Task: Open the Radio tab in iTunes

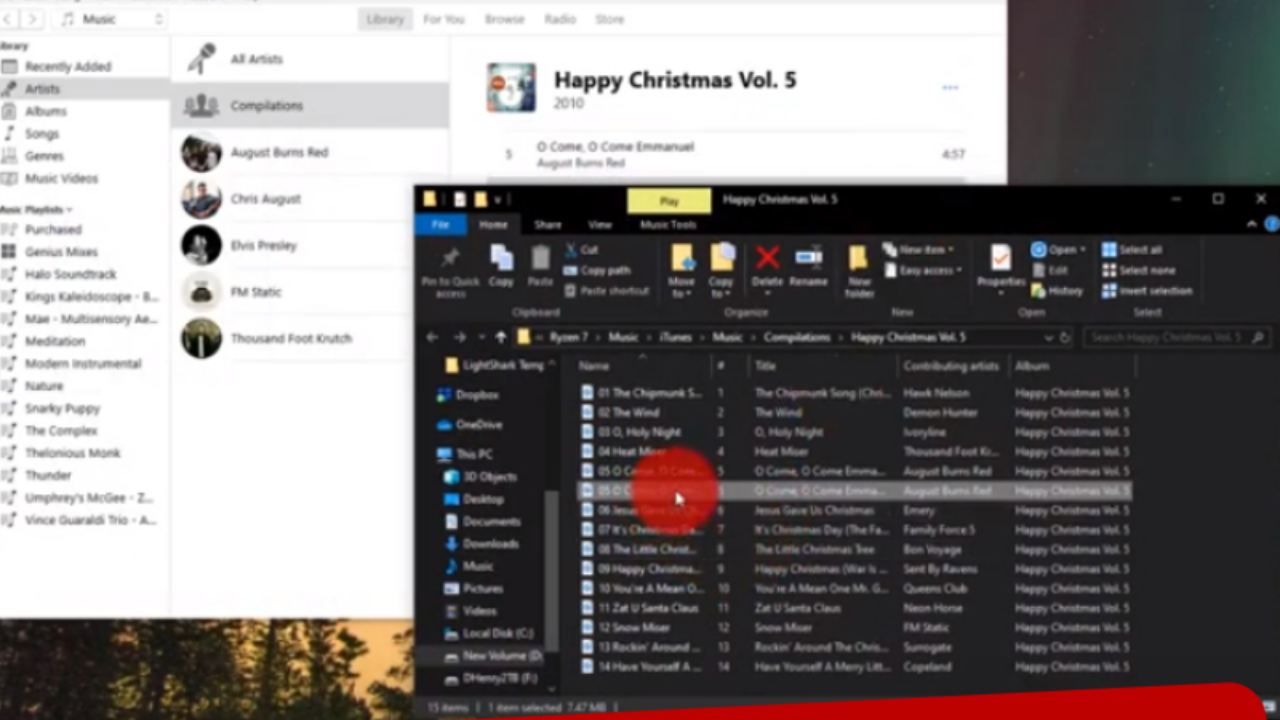Action: coord(560,19)
